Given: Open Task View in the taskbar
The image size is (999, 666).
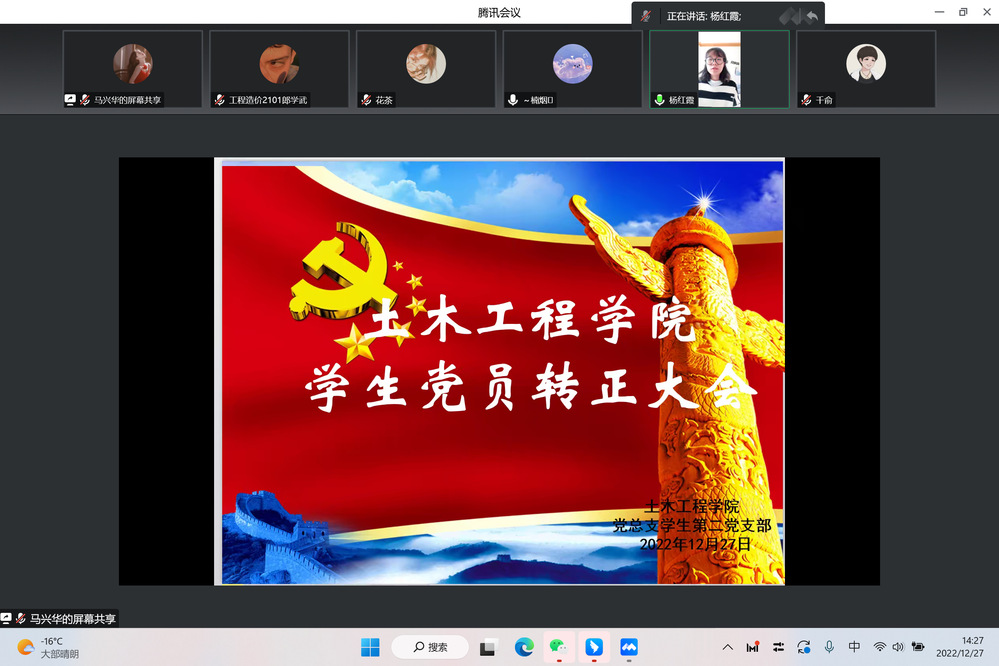Looking at the screenshot, I should (x=488, y=647).
